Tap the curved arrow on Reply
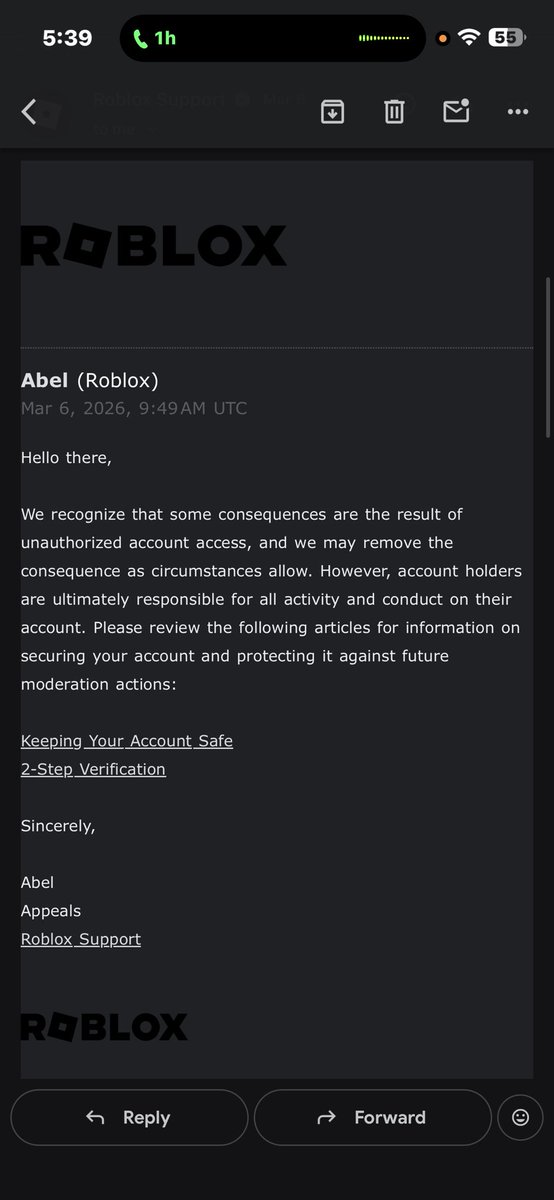554x1200 pixels. coord(95,1118)
